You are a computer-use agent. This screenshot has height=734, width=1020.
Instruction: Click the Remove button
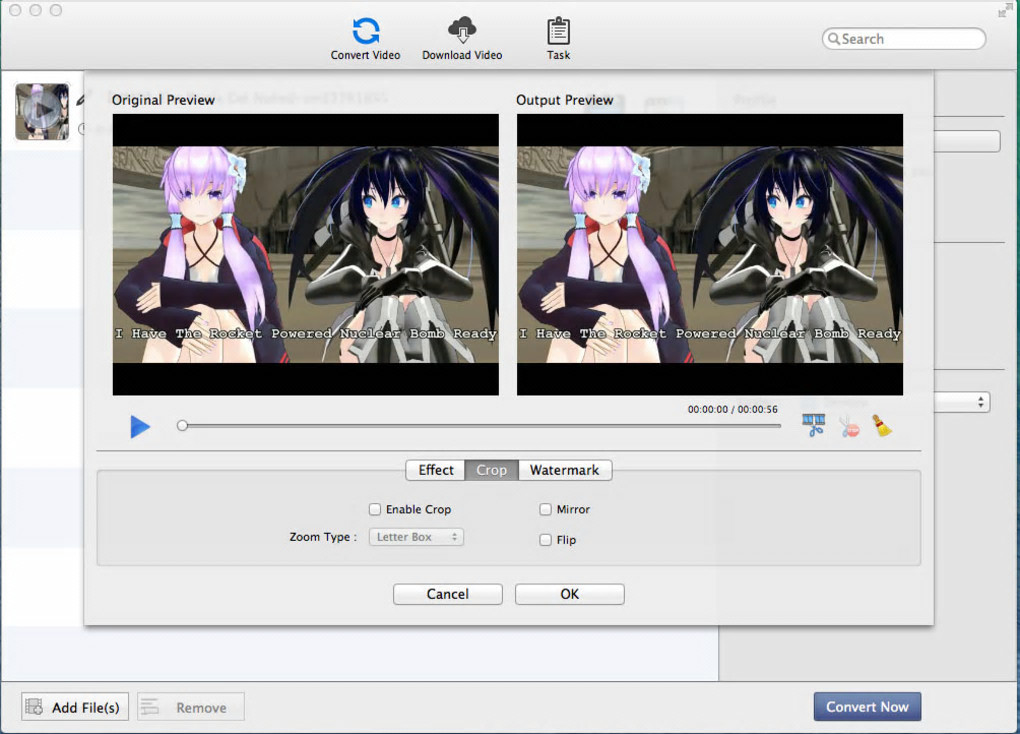pos(191,707)
